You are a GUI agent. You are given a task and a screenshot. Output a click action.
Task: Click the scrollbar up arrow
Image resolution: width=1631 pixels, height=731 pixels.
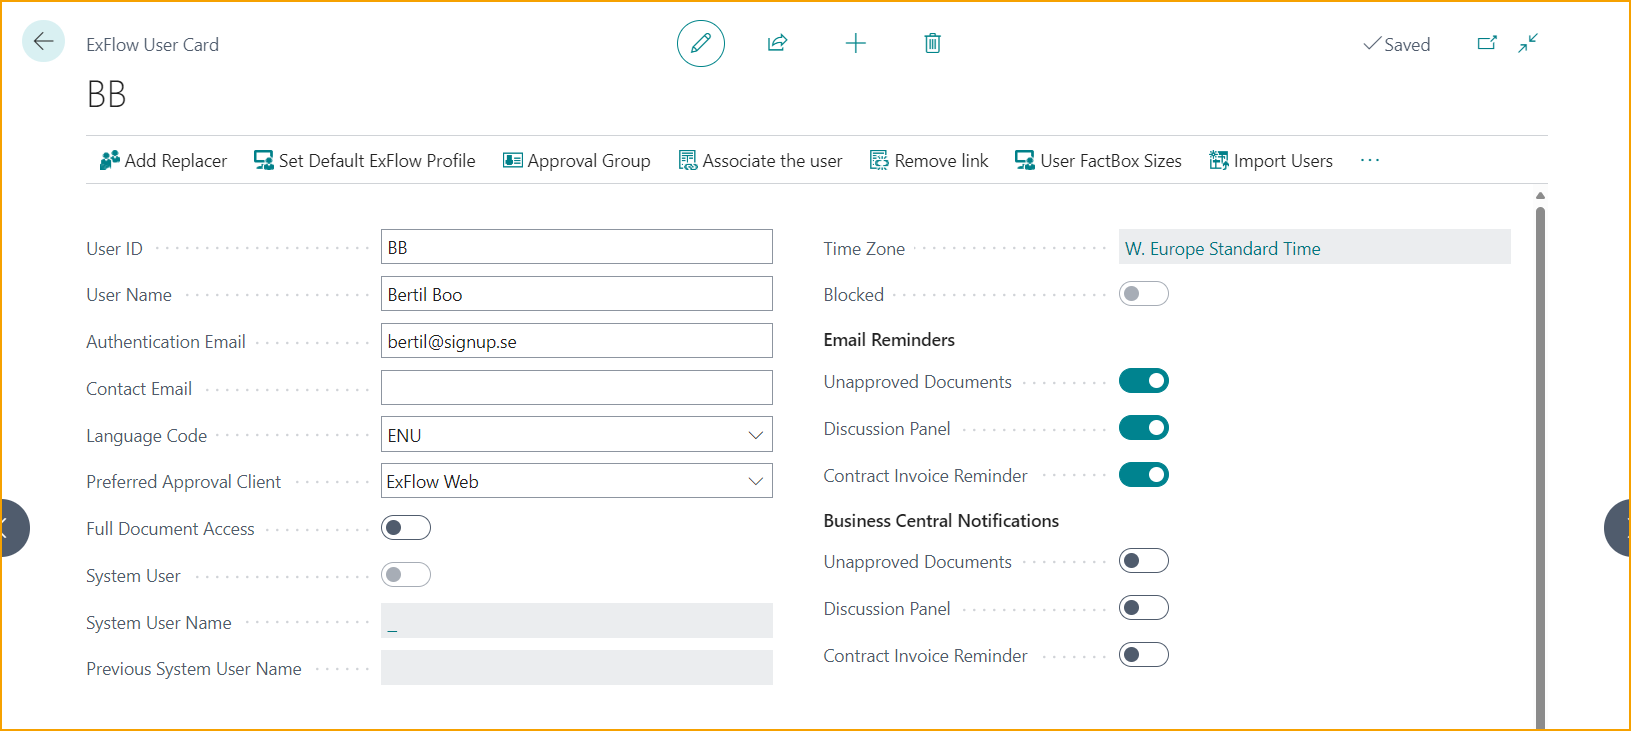pos(1540,196)
